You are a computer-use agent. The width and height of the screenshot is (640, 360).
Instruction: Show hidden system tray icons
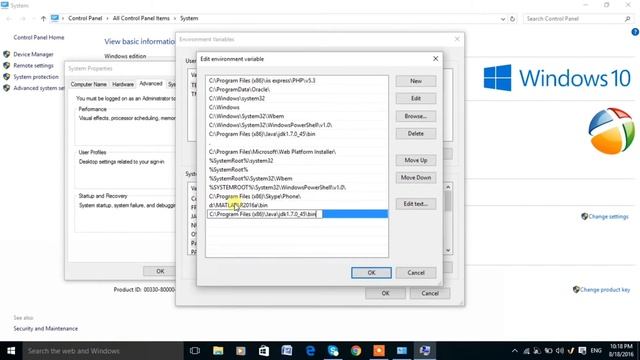point(515,351)
